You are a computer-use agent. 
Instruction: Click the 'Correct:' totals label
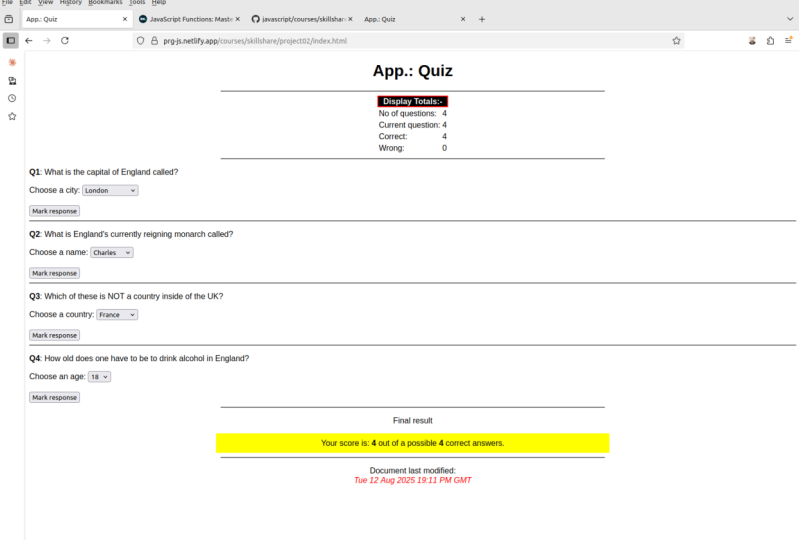click(x=393, y=137)
